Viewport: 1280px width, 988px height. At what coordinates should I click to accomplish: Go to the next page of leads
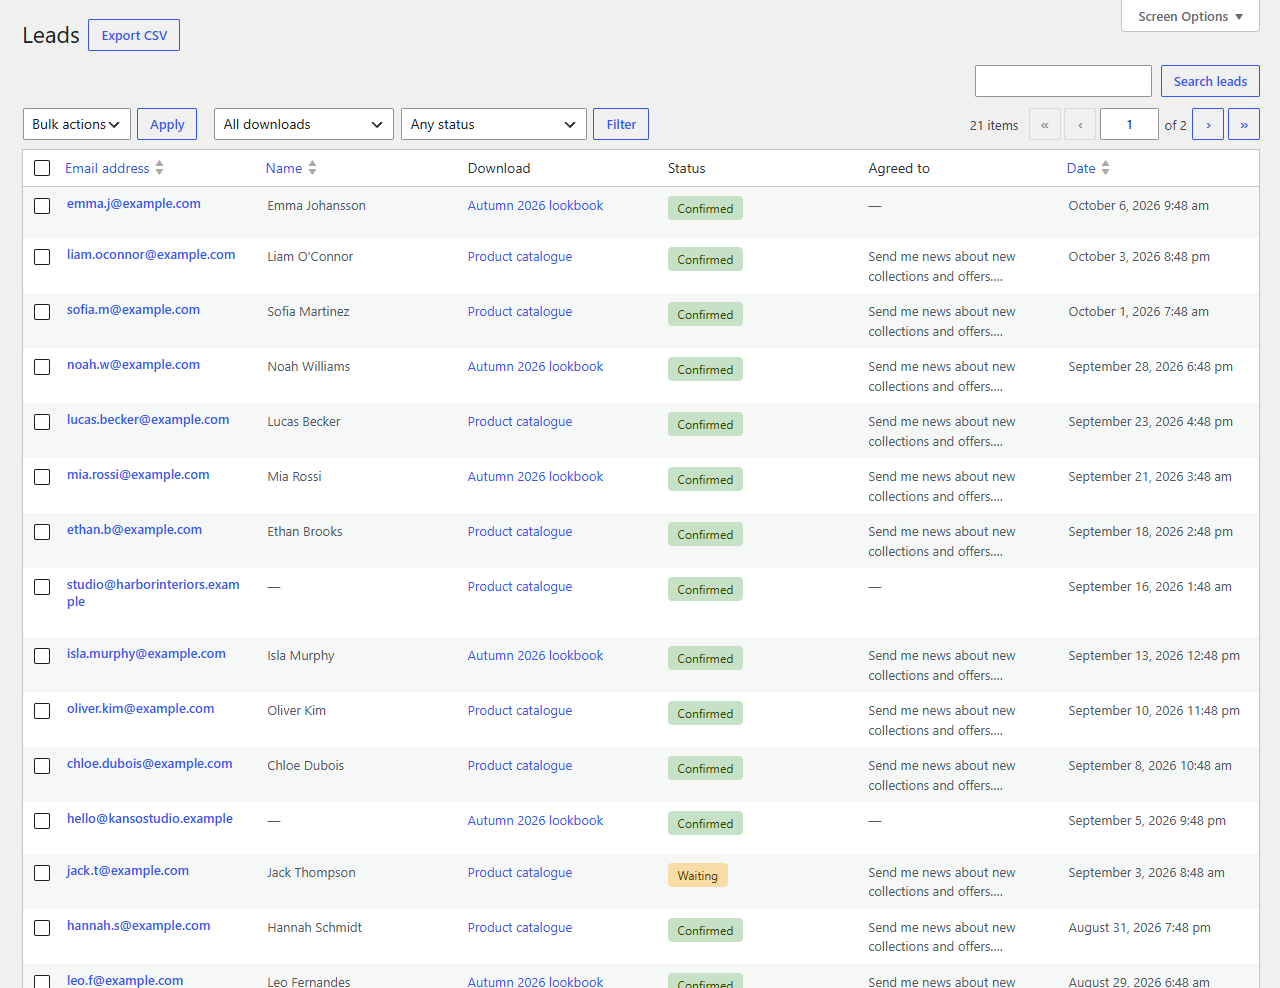(x=1208, y=124)
